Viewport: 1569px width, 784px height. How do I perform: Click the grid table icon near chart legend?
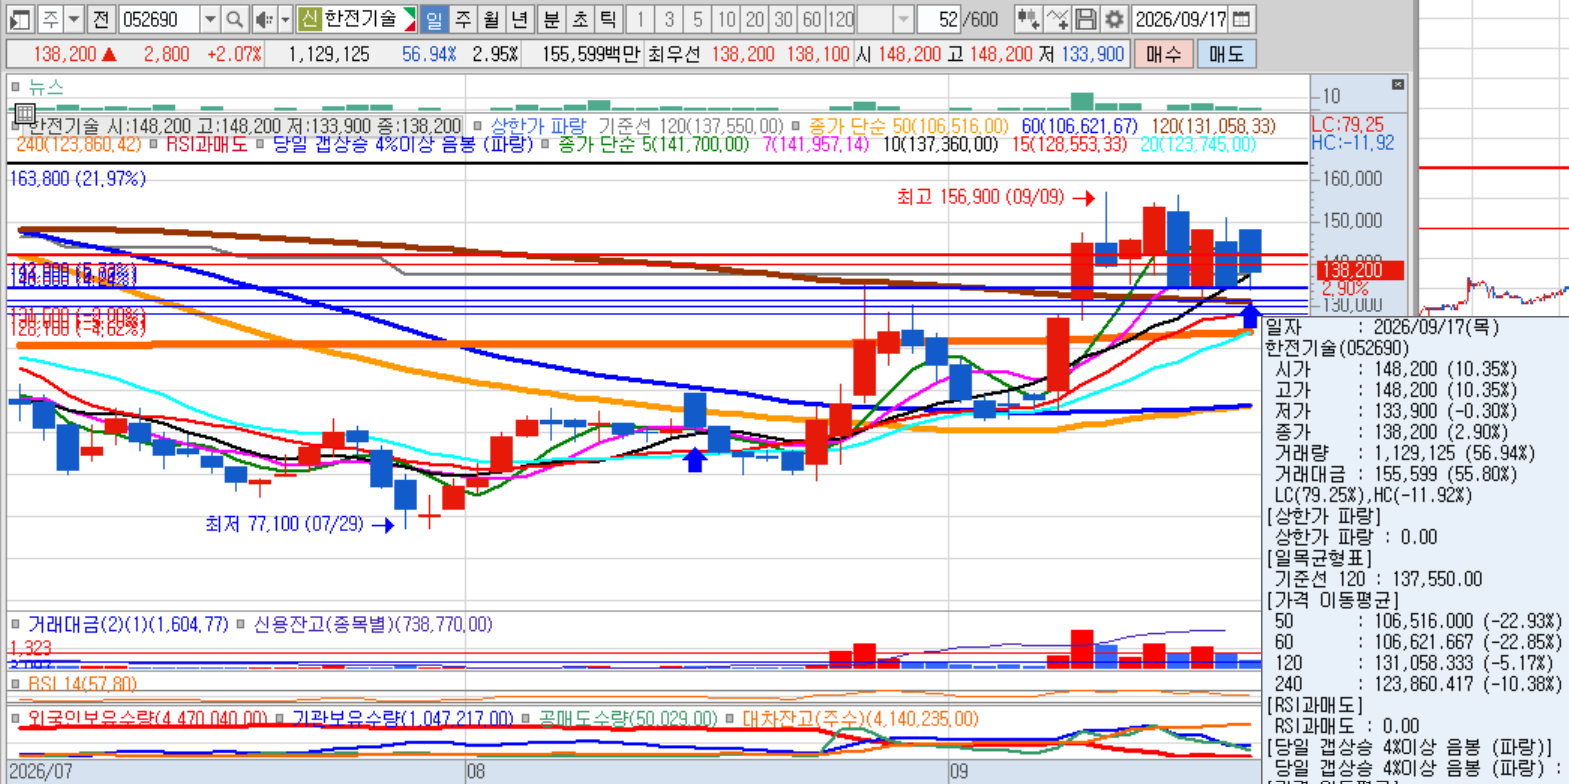pyautogui.click(x=25, y=113)
